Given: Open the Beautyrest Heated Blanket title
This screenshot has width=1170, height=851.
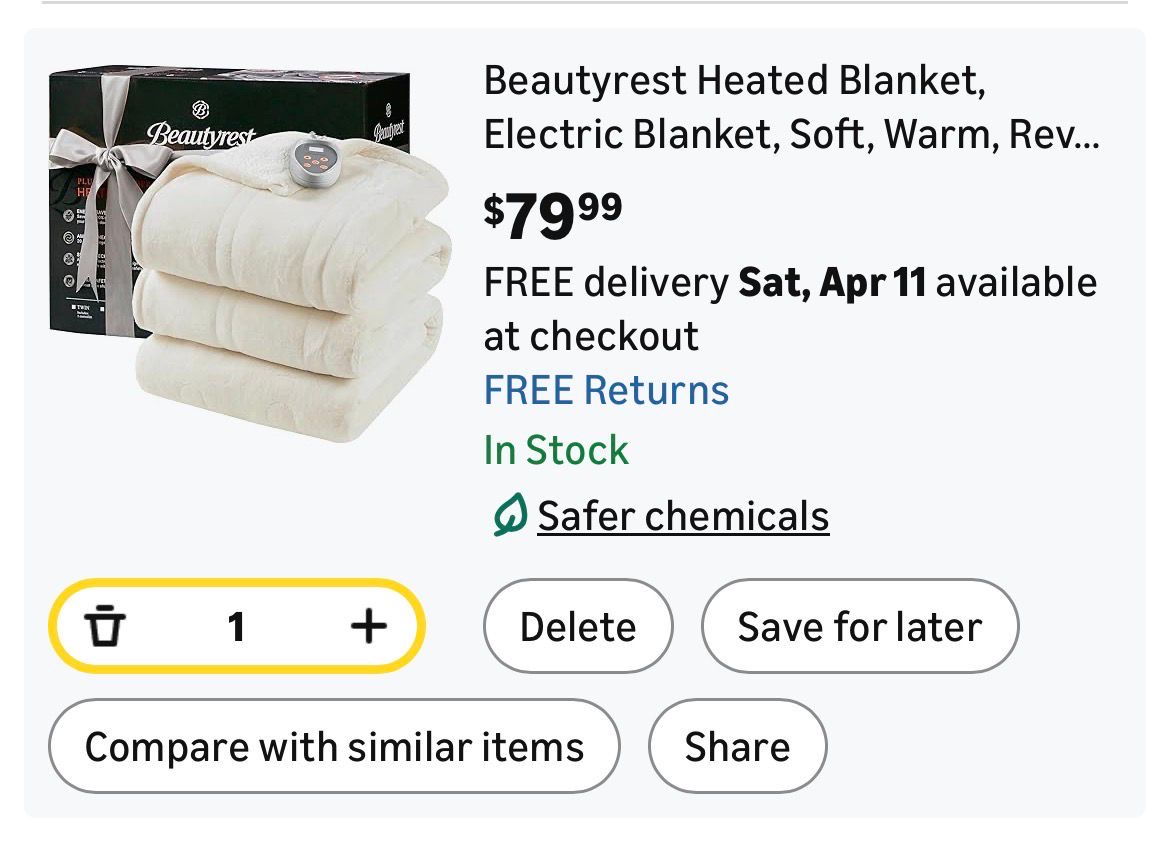Looking at the screenshot, I should (734, 80).
